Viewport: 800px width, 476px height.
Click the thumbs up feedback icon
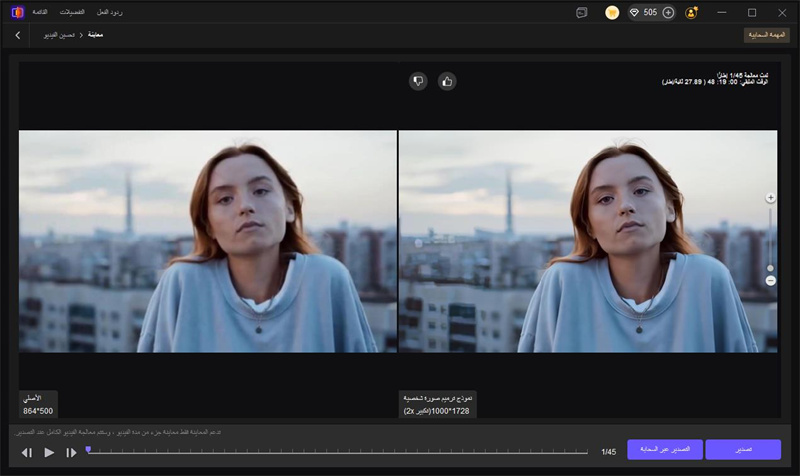446,81
